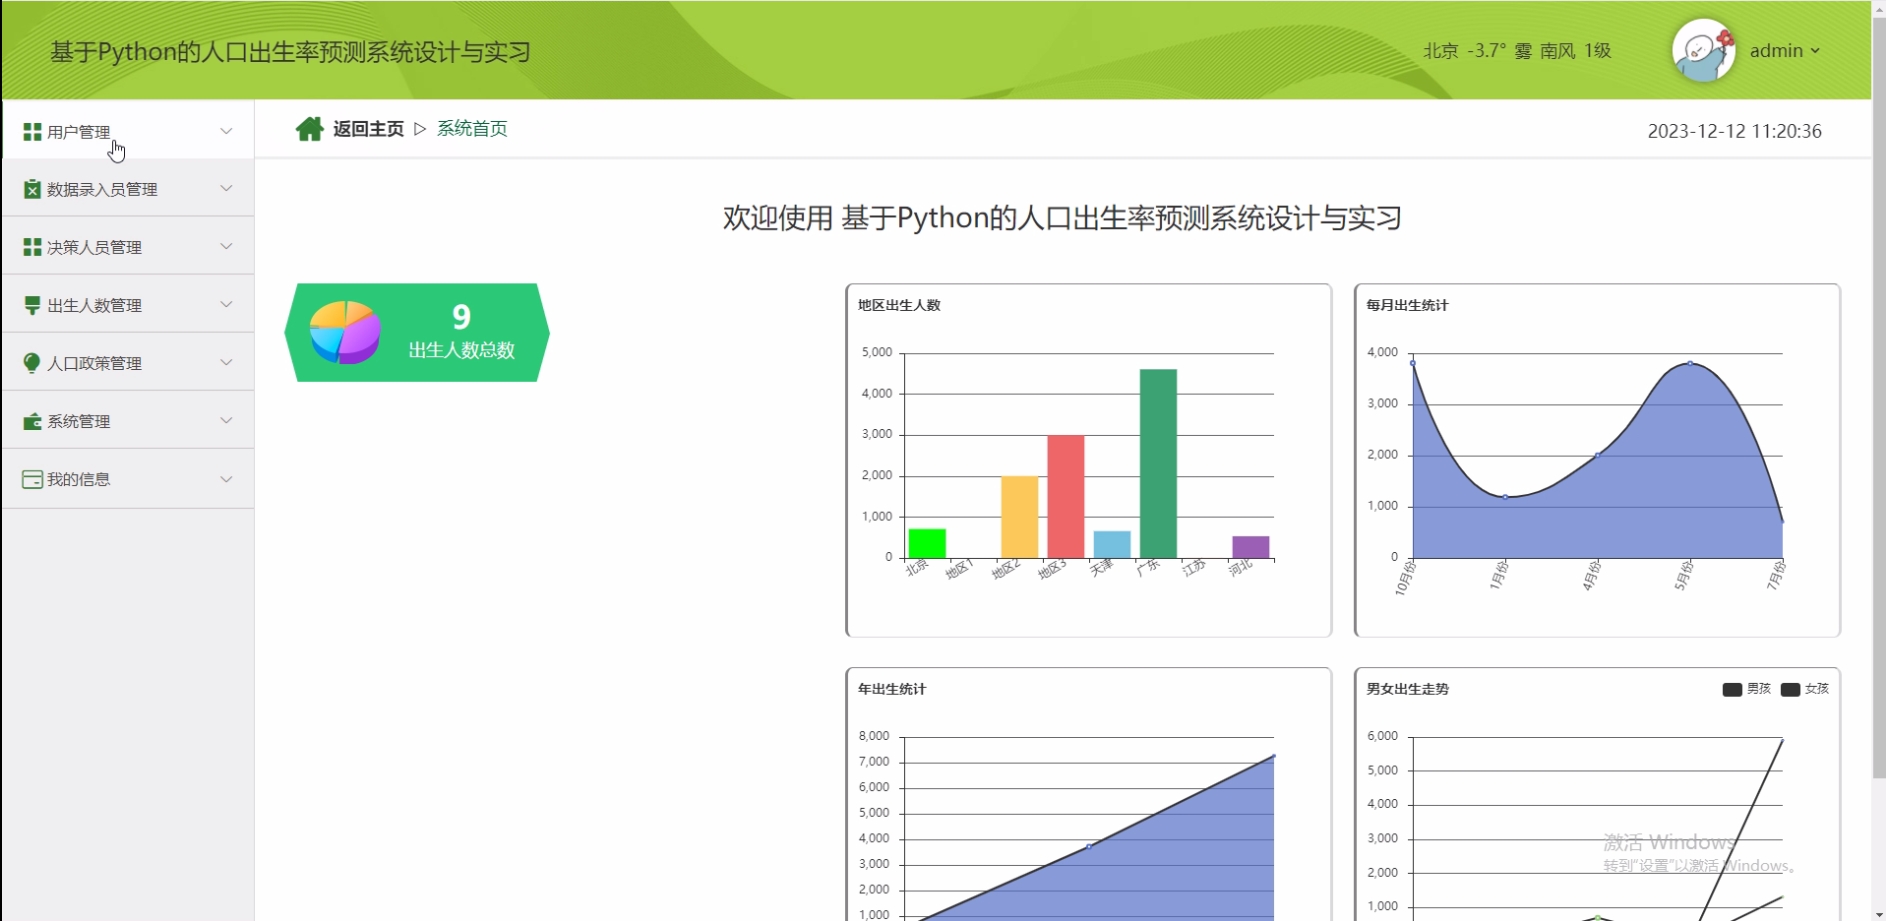Click the pie chart icon in 出生人数总数 card
The image size is (1886, 921).
[345, 332]
